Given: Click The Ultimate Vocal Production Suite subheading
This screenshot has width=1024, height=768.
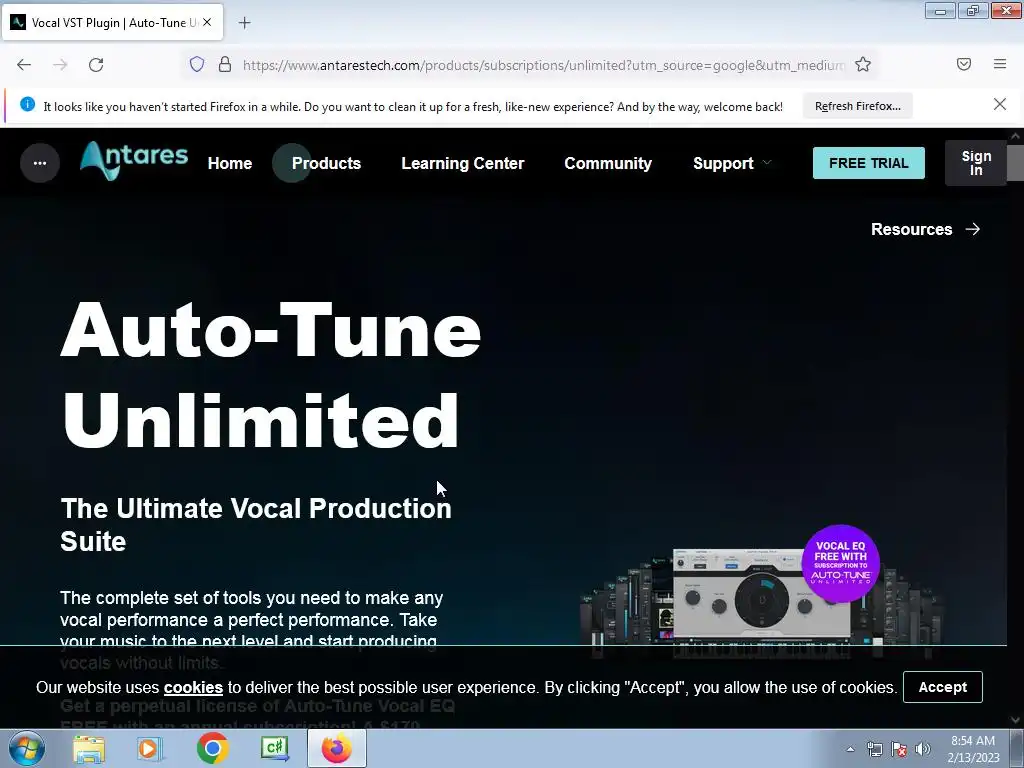Looking at the screenshot, I should pyautogui.click(x=256, y=524).
